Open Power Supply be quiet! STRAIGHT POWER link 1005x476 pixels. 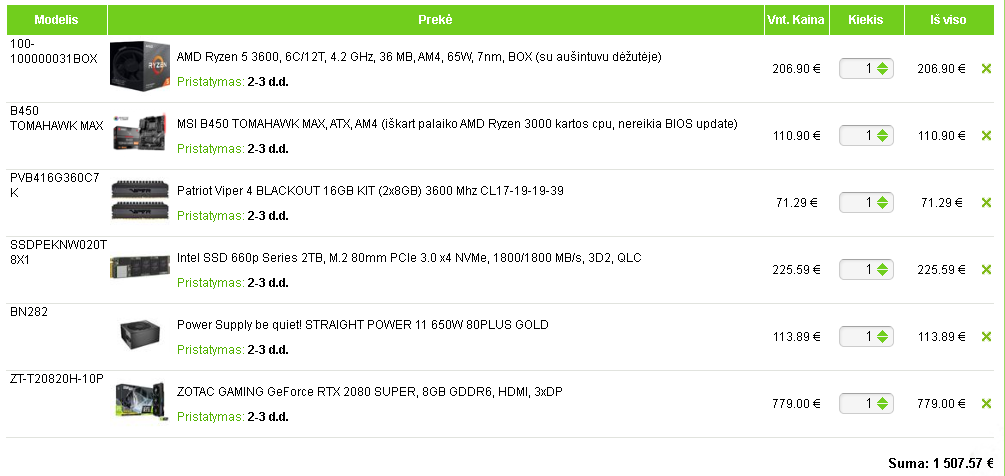pos(362,325)
